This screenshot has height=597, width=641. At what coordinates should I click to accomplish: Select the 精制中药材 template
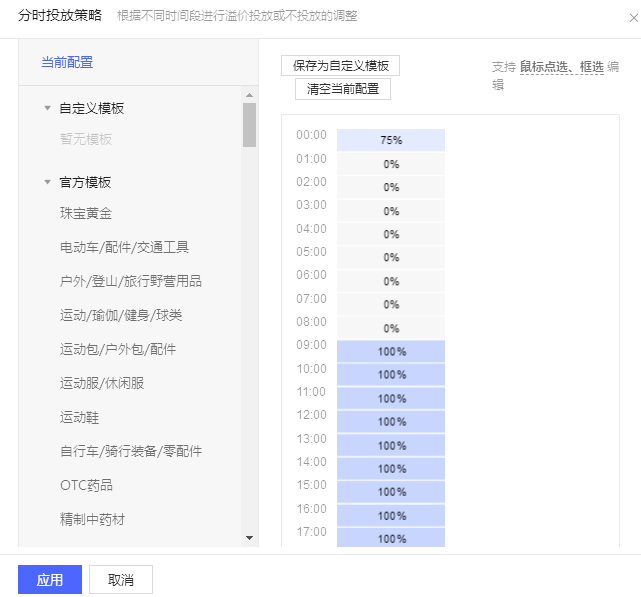92,519
